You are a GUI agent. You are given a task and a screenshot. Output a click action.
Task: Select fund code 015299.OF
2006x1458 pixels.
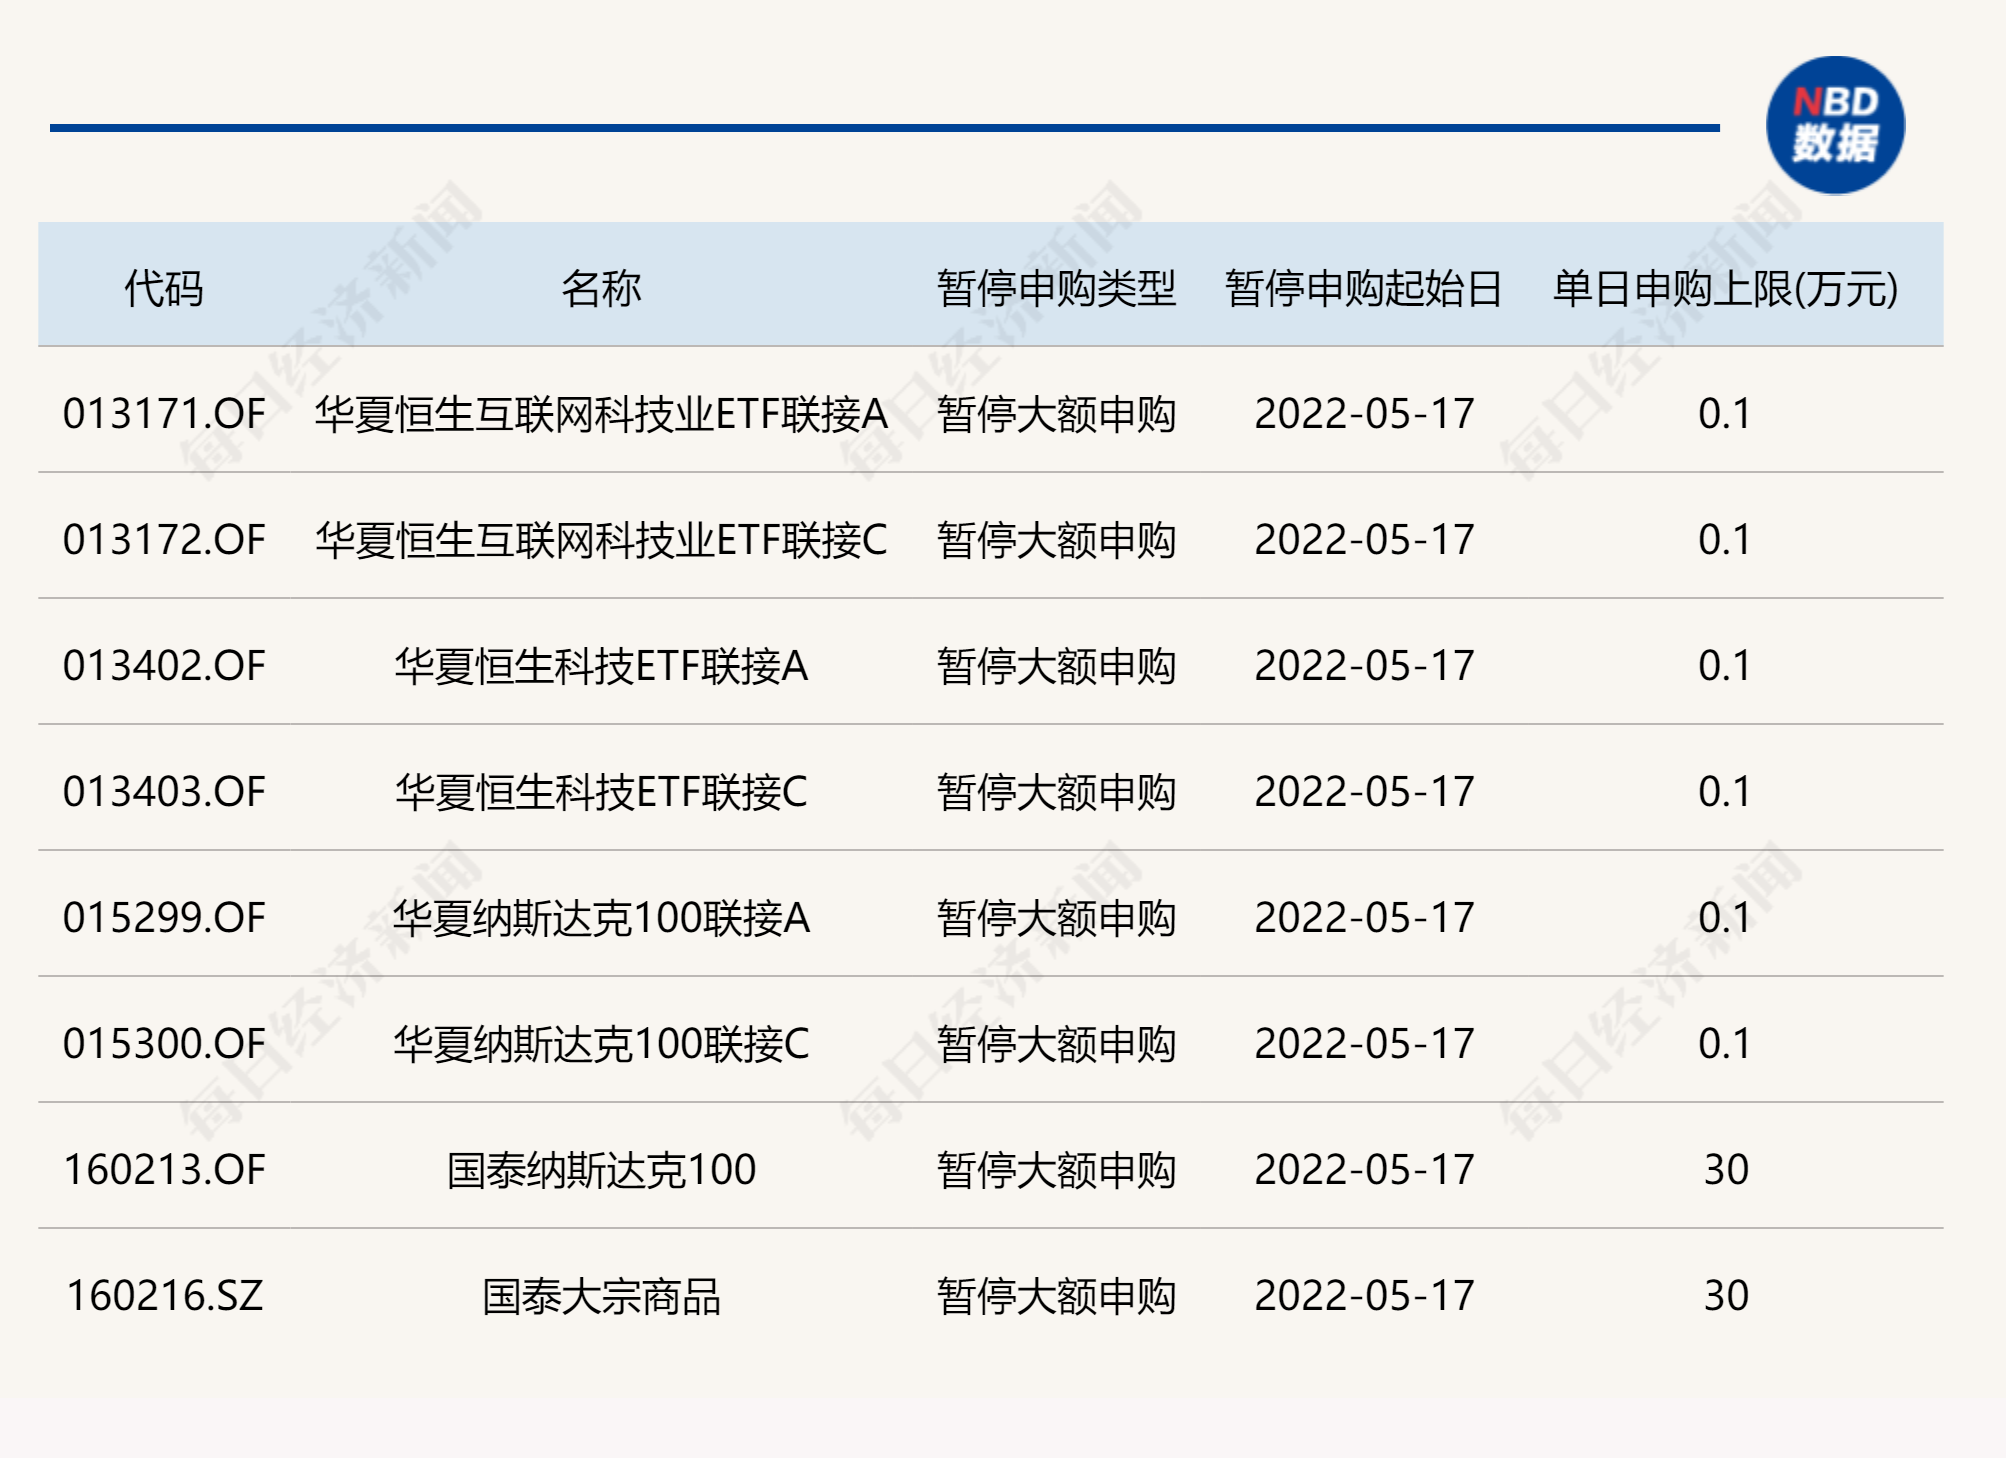pos(164,918)
